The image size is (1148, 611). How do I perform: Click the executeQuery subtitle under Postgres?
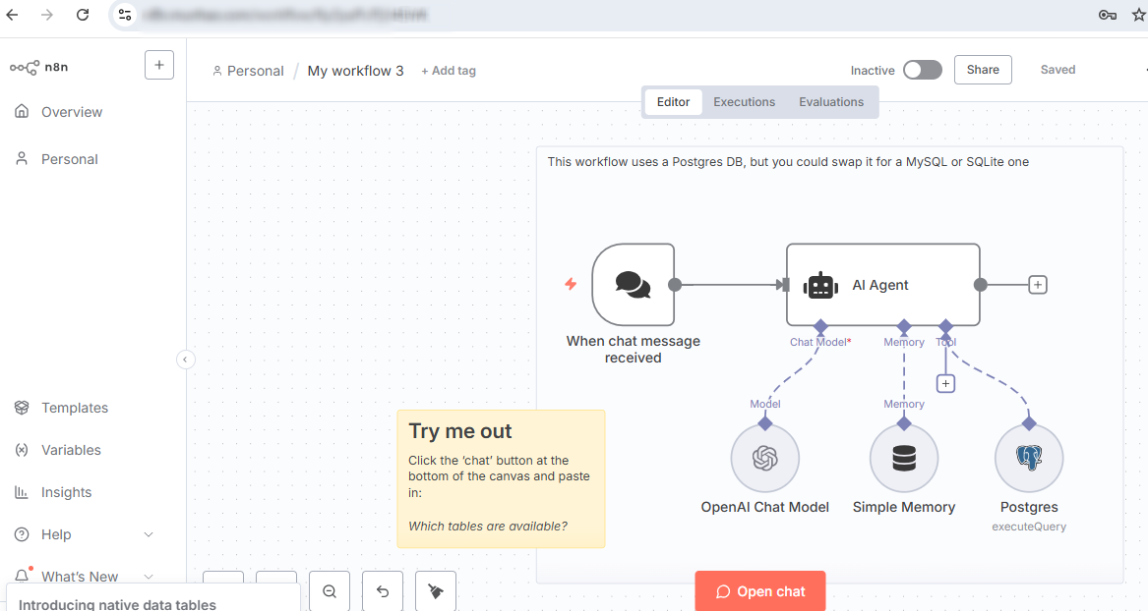click(1029, 526)
